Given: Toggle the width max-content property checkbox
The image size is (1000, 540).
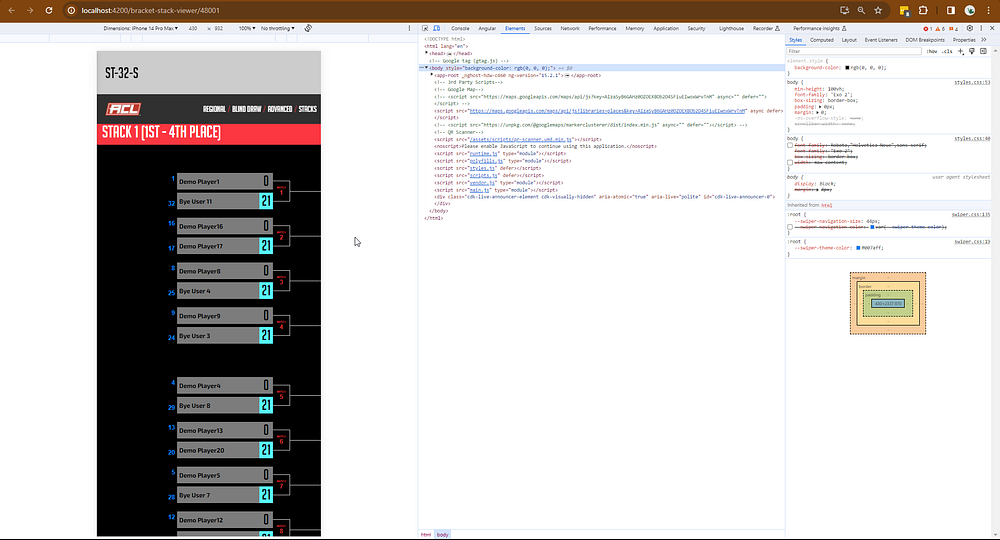Looking at the screenshot, I should click(x=790, y=161).
